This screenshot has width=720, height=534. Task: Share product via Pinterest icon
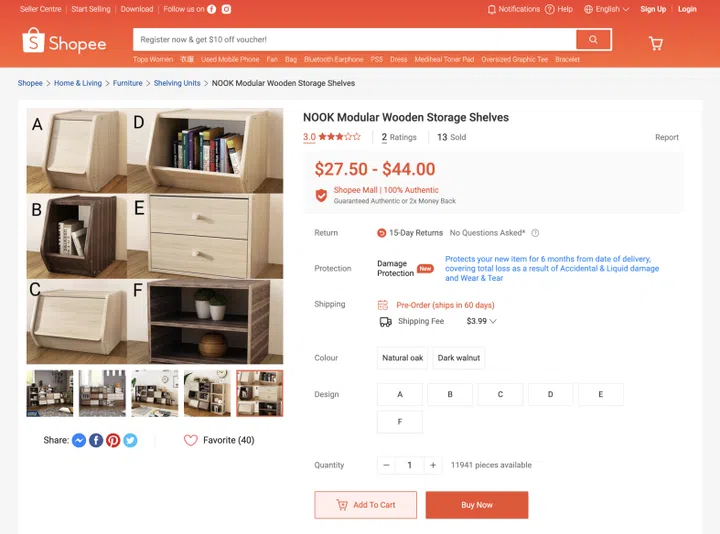coord(113,440)
